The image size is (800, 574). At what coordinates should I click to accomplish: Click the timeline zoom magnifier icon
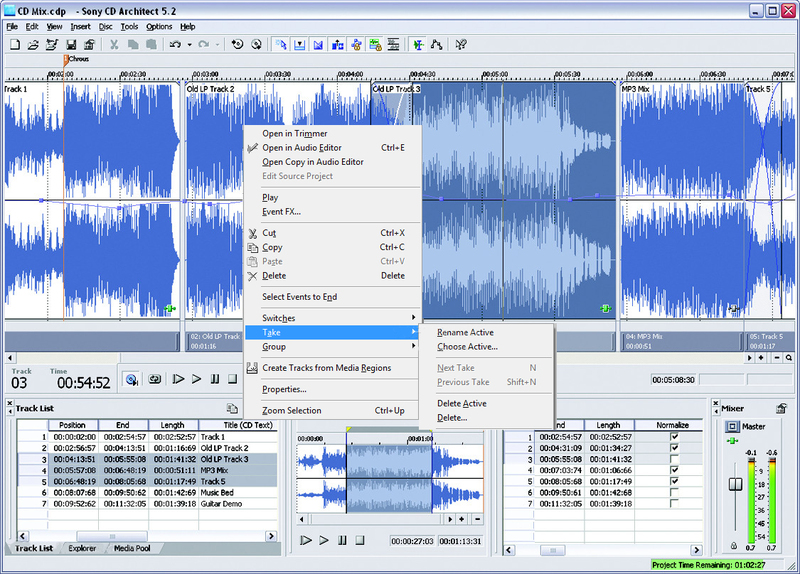789,358
